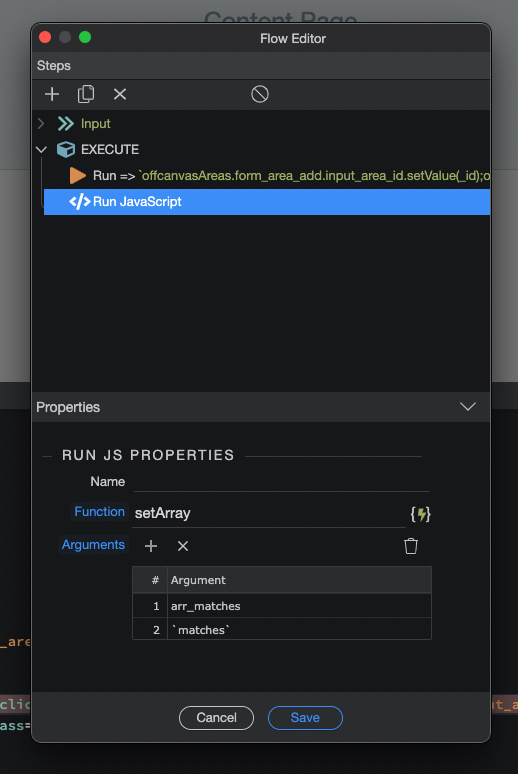Remove the argument with the small X icon
The image size is (518, 774).
click(183, 546)
